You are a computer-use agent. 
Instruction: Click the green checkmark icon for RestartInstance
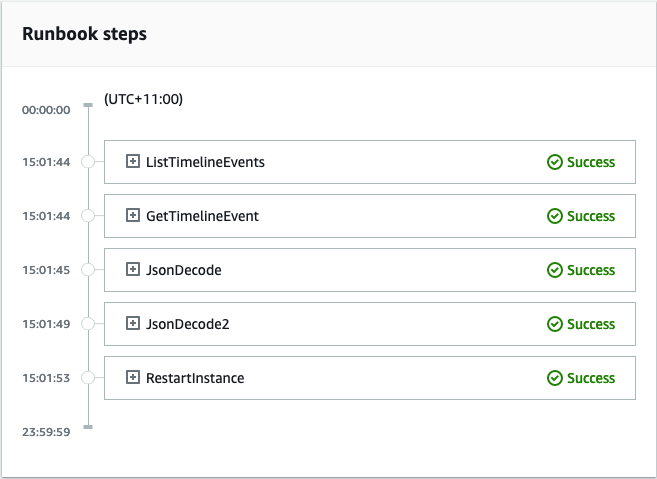pos(555,378)
